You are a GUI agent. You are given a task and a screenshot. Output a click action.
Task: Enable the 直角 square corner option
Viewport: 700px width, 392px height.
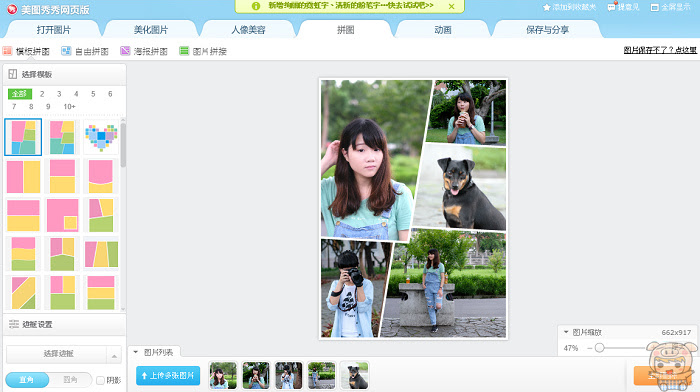click(27, 380)
